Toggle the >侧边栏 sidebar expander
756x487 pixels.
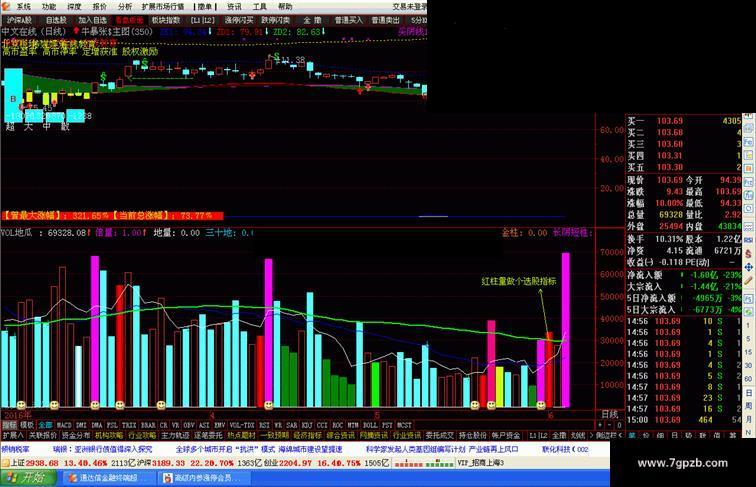(606, 435)
